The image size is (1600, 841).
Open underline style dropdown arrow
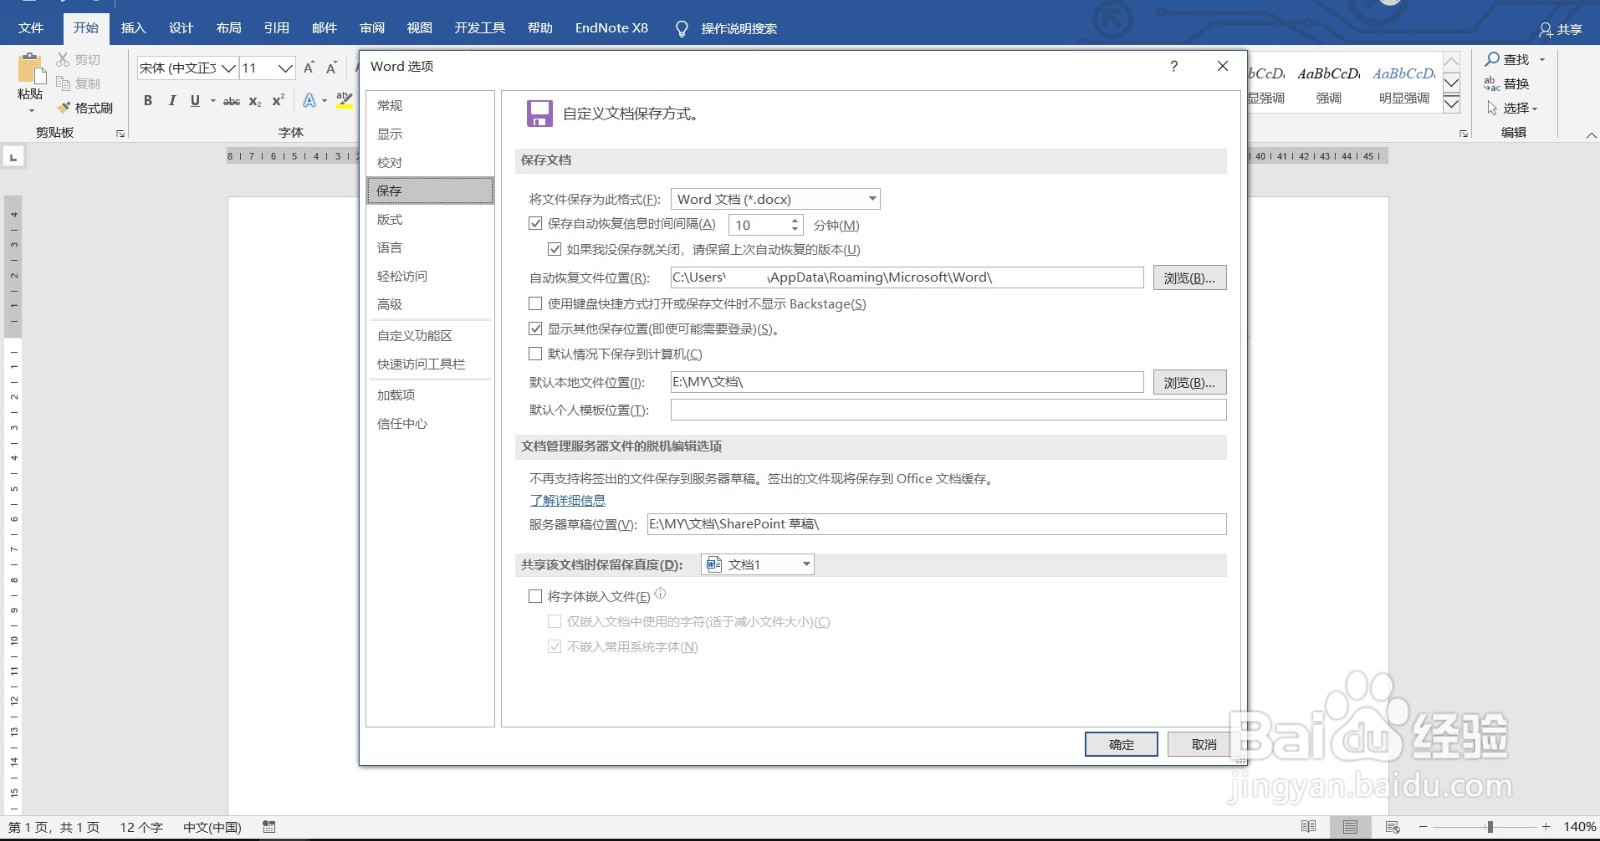pos(213,100)
